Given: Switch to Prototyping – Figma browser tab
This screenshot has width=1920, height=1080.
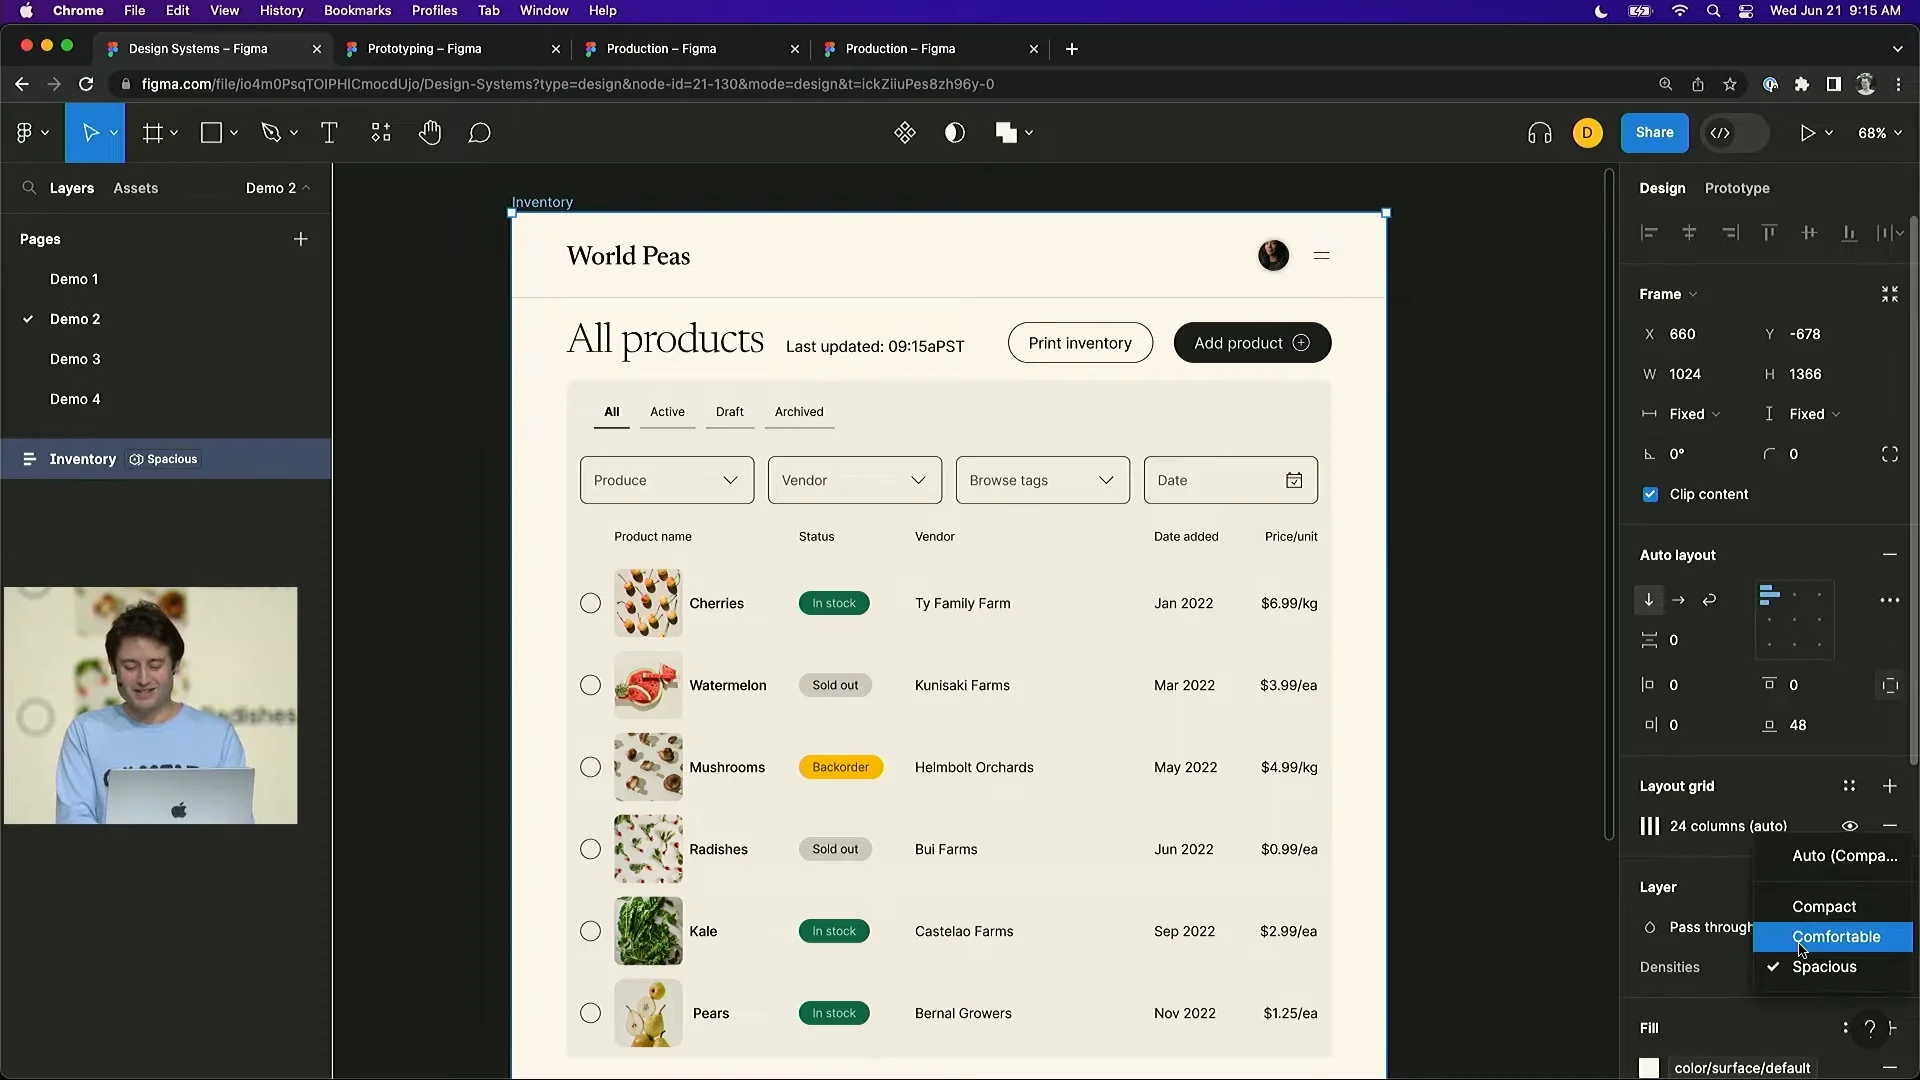Looking at the screenshot, I should pos(451,48).
